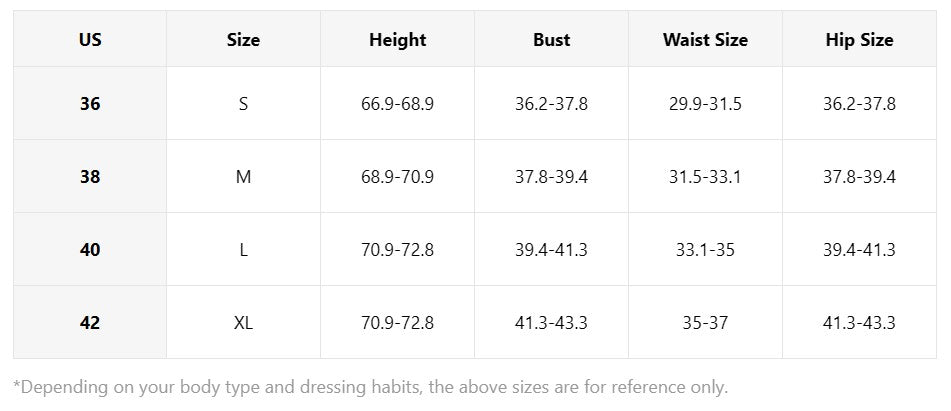The height and width of the screenshot is (411, 951).
Task: Select waist value 29.9-31.5
Action: point(705,104)
